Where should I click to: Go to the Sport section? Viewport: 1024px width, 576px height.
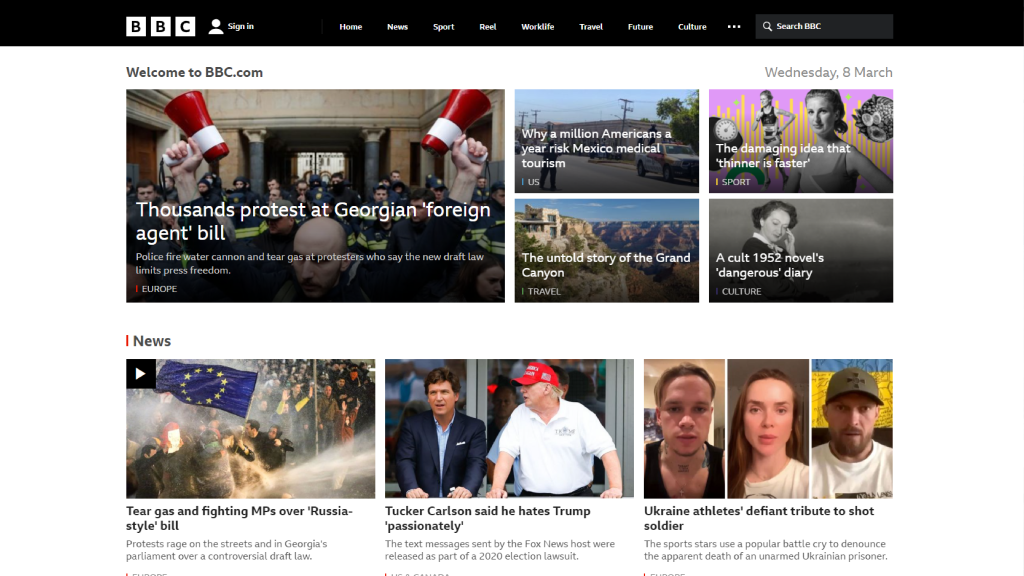click(443, 27)
